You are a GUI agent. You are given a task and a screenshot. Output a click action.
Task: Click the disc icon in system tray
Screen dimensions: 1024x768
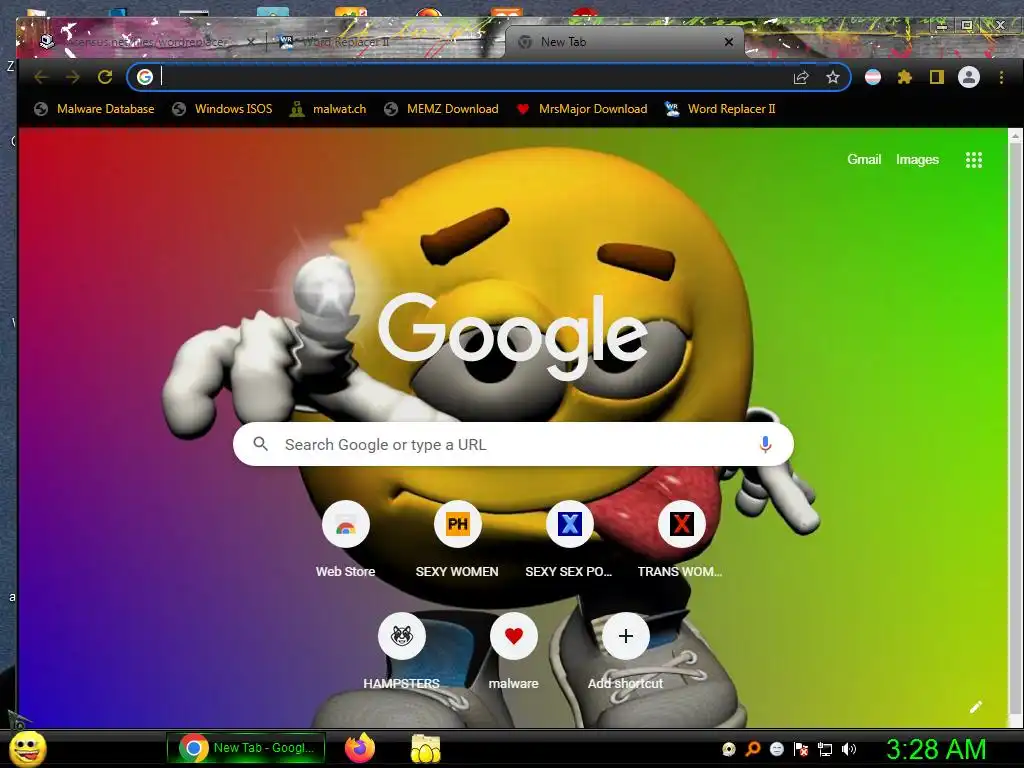[729, 749]
